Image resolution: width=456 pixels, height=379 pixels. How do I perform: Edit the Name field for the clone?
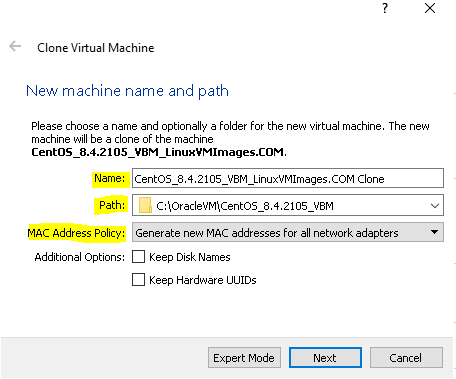click(x=288, y=179)
